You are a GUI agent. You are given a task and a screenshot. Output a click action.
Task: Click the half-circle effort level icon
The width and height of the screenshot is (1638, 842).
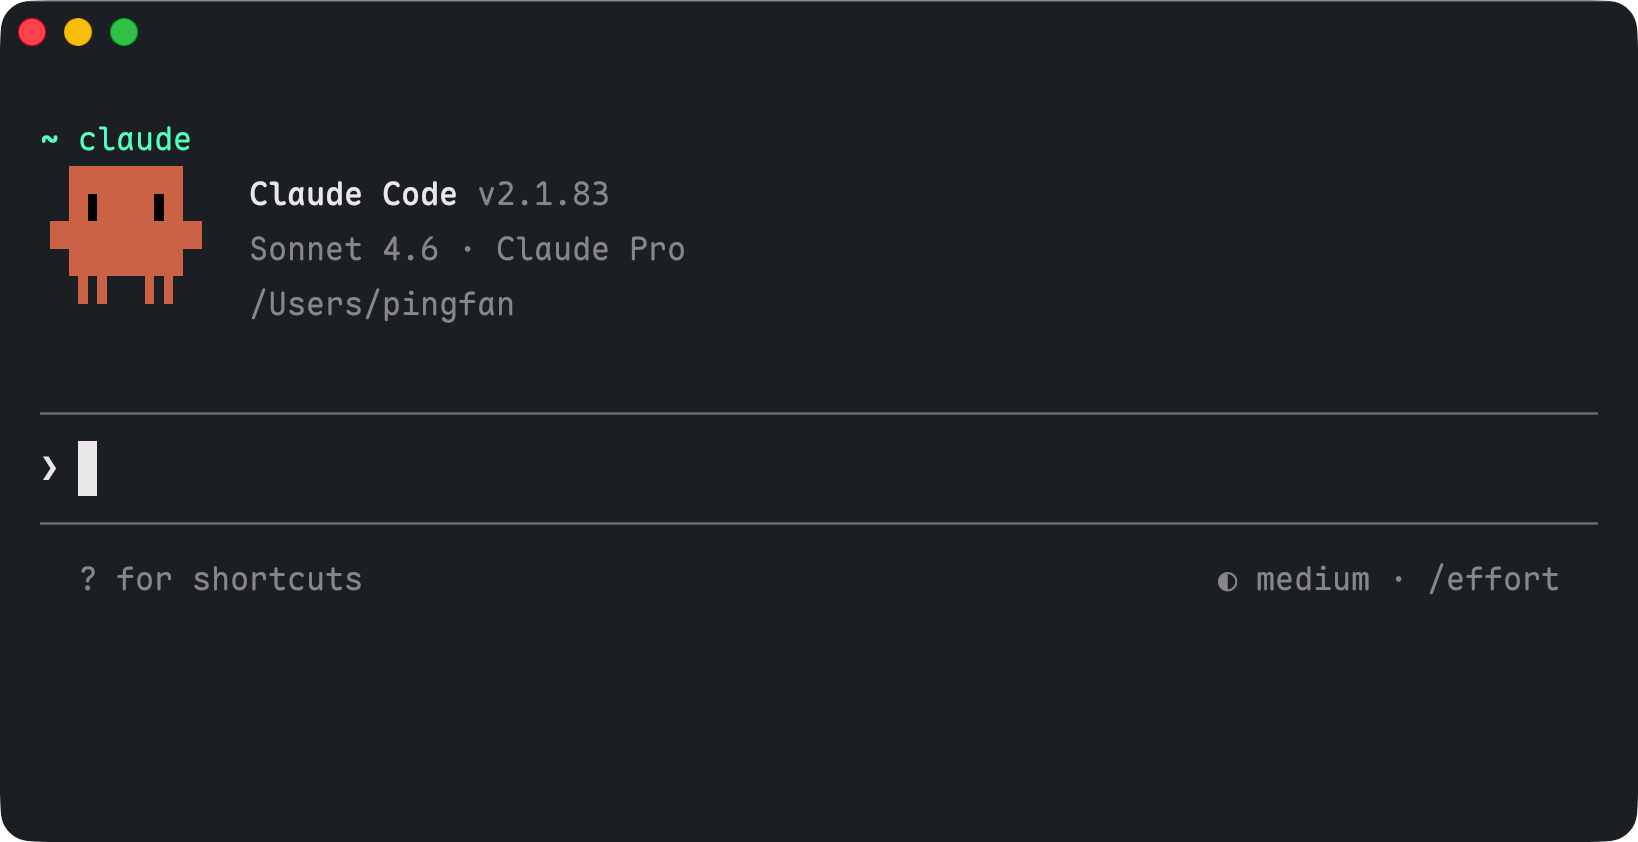(1227, 581)
